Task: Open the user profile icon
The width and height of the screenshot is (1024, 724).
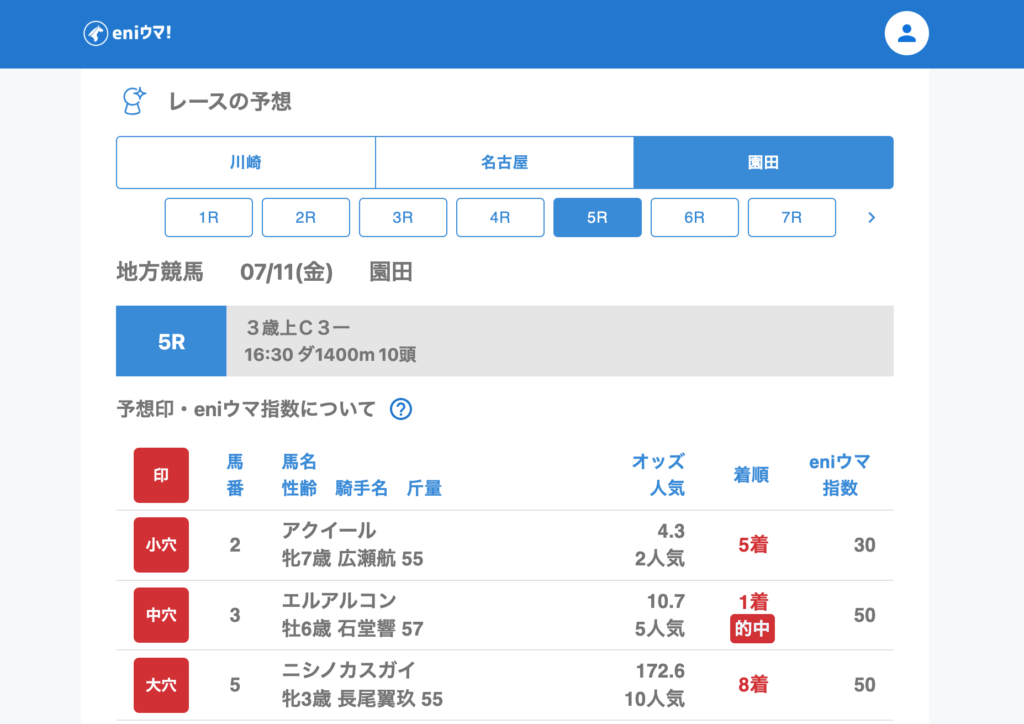Action: (x=906, y=33)
